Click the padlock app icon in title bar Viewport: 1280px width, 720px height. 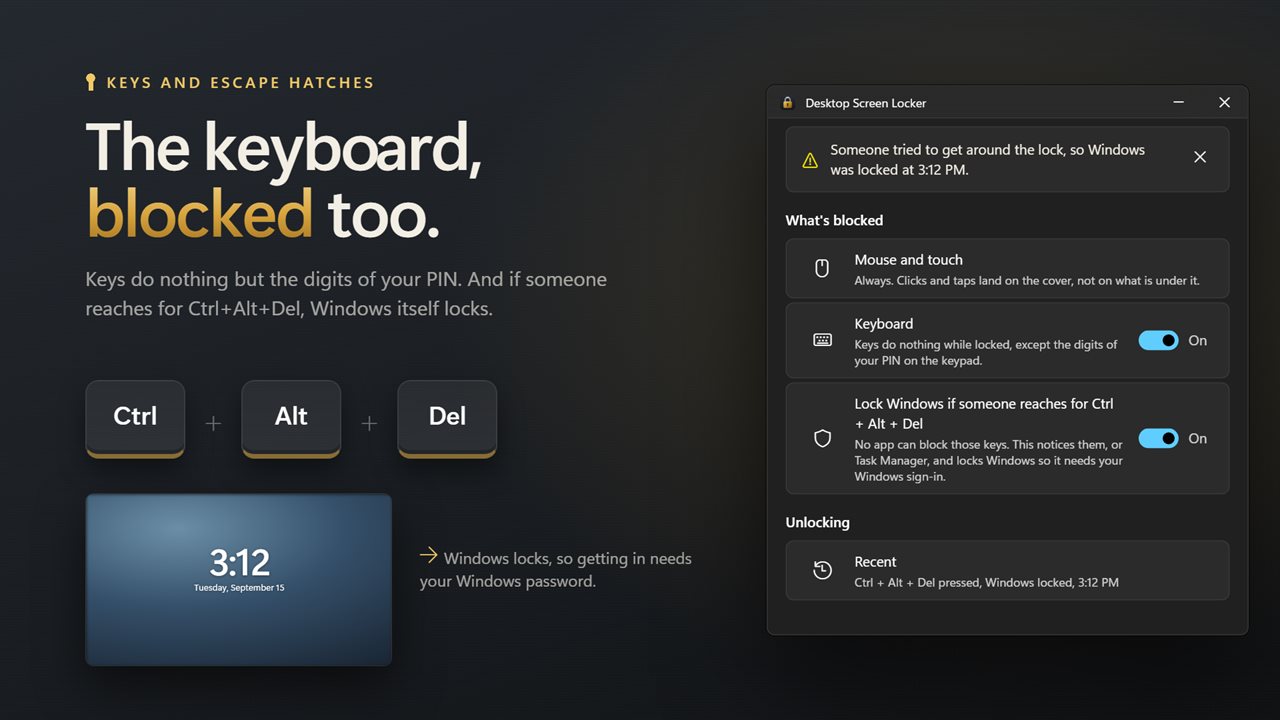[x=787, y=103]
